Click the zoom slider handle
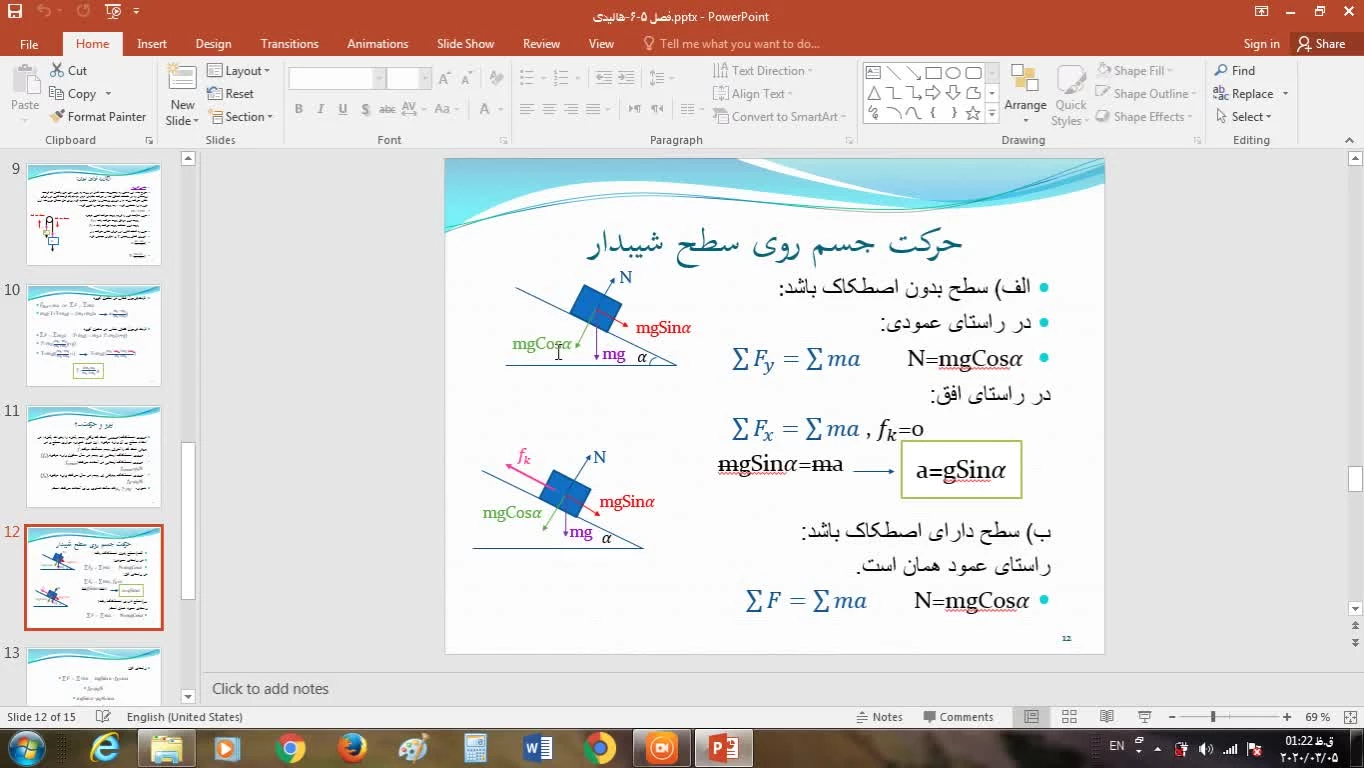This screenshot has height=768, width=1364. coord(1213,717)
